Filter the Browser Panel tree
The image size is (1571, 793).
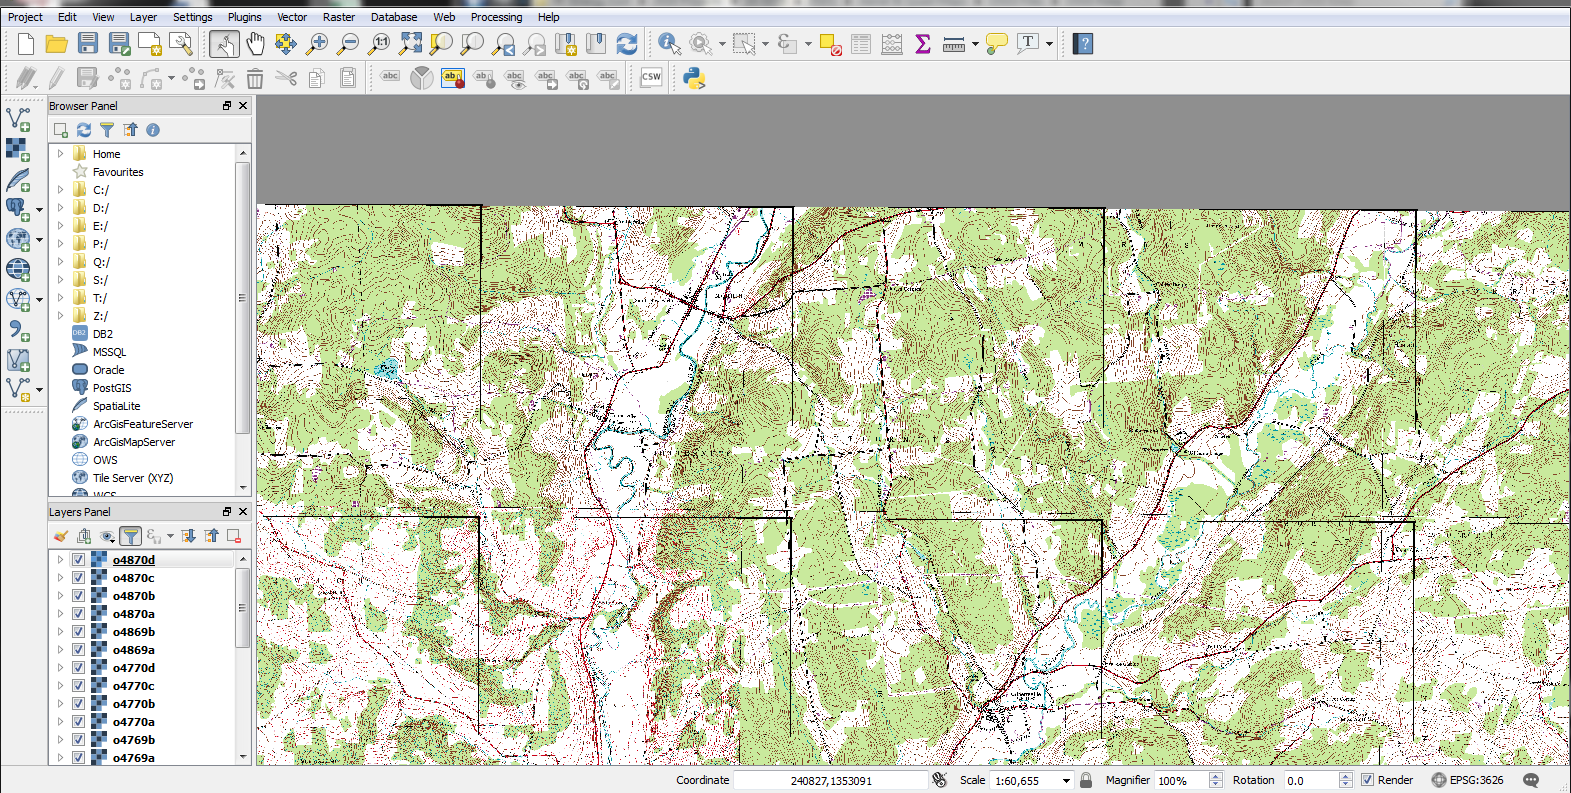tap(107, 130)
